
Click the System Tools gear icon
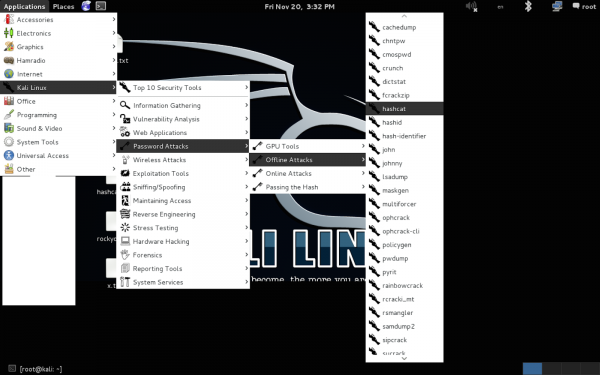[9, 142]
